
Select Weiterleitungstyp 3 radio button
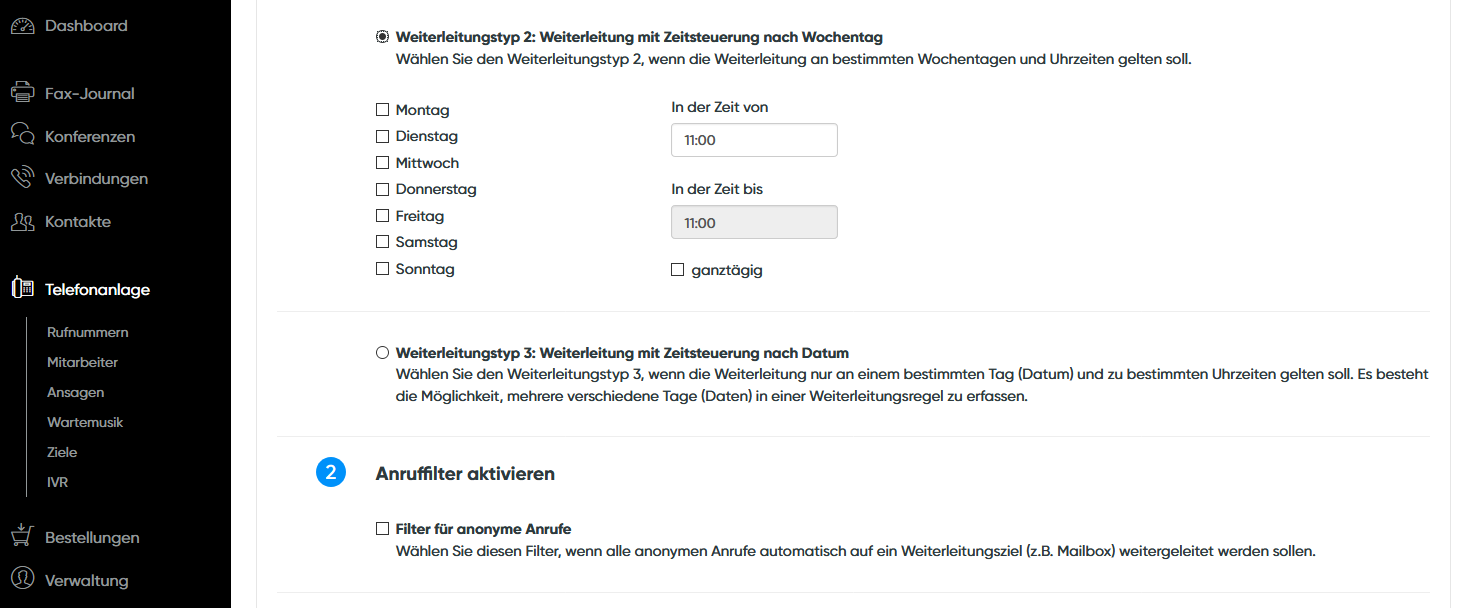[382, 353]
